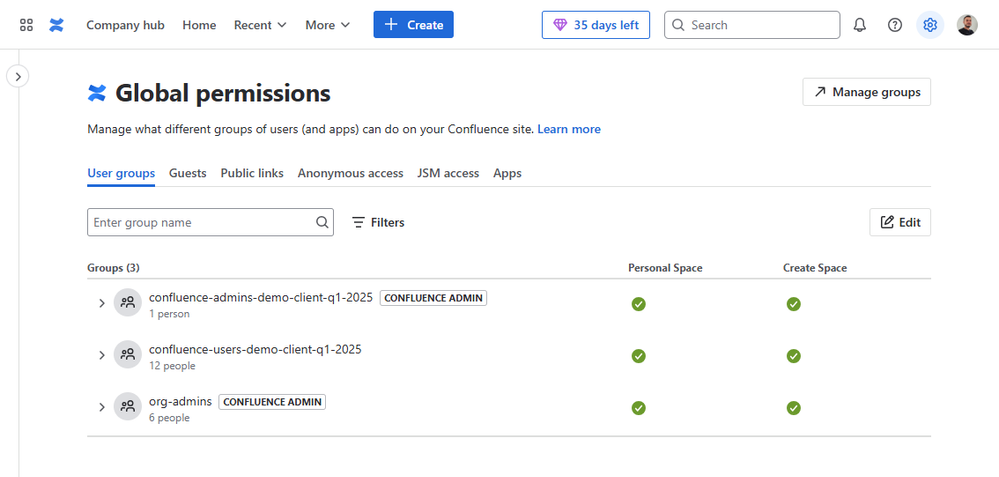Screen dimensions: 999x477
Task: Click the CONFLUENCE ADMIN badge beside confluence-admins-demo-client-q1-2025
Action: point(433,298)
